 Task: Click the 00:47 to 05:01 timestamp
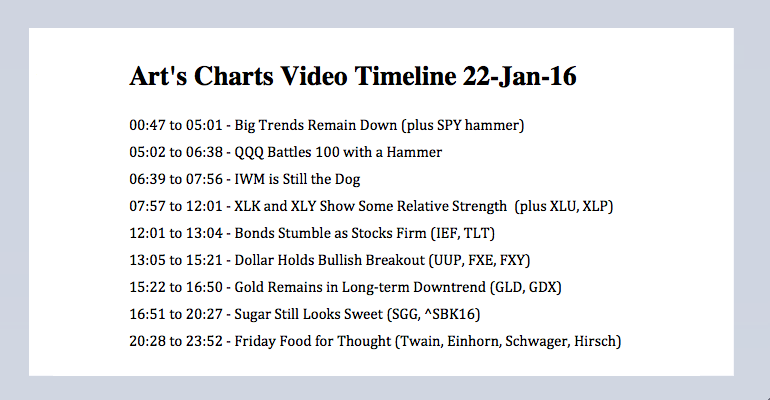point(175,126)
